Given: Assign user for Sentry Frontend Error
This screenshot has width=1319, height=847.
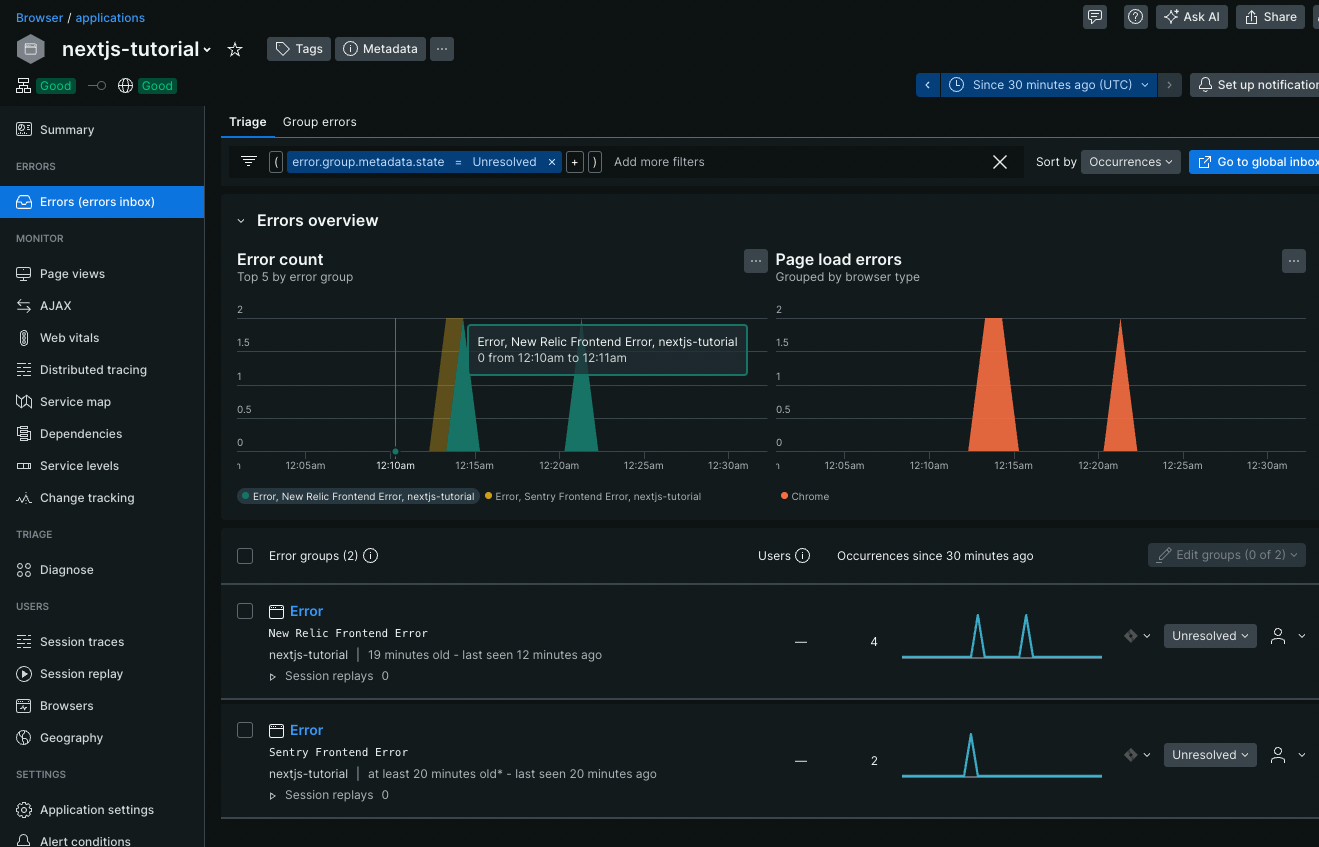Looking at the screenshot, I should point(1287,755).
